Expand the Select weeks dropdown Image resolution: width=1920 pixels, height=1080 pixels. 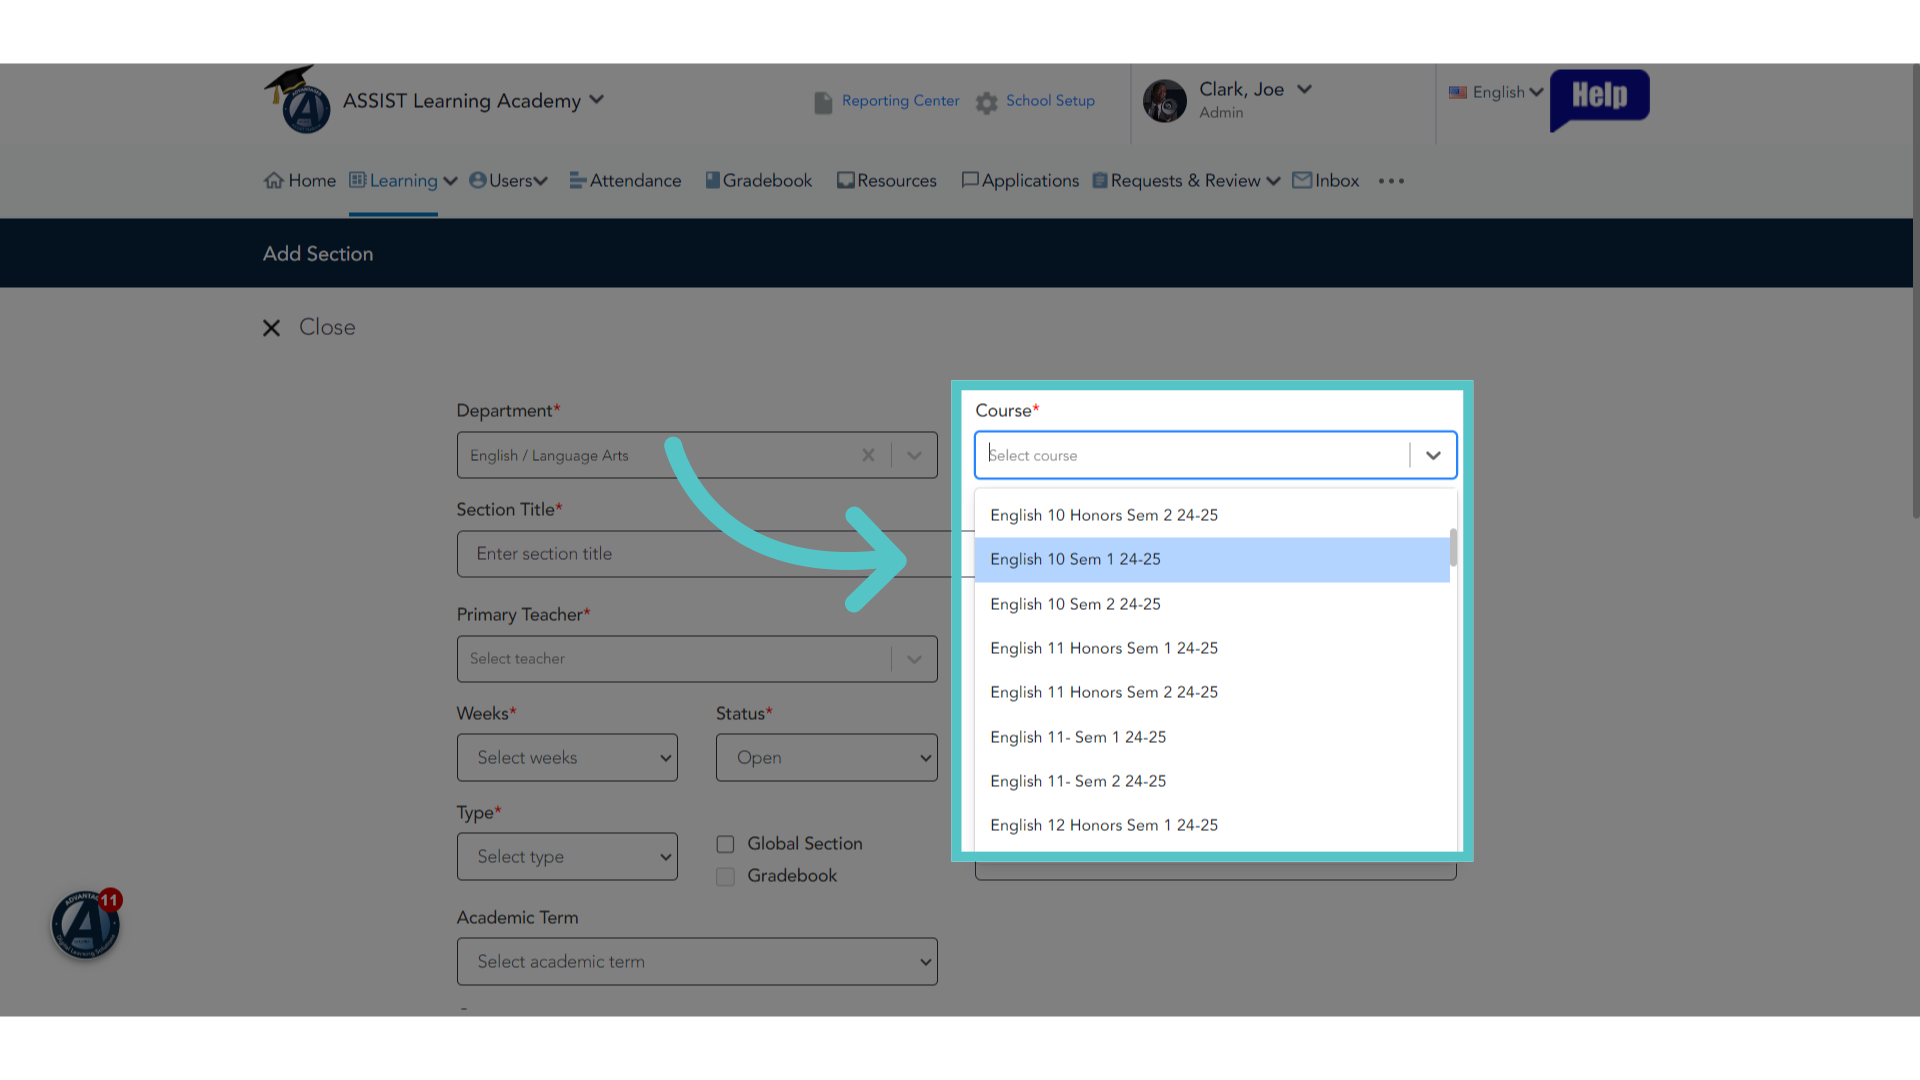tap(567, 758)
